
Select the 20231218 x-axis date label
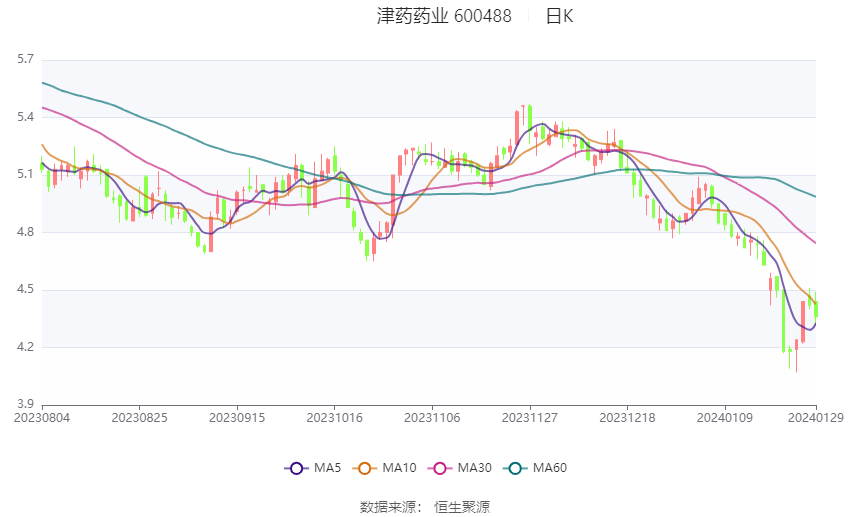tap(627, 418)
